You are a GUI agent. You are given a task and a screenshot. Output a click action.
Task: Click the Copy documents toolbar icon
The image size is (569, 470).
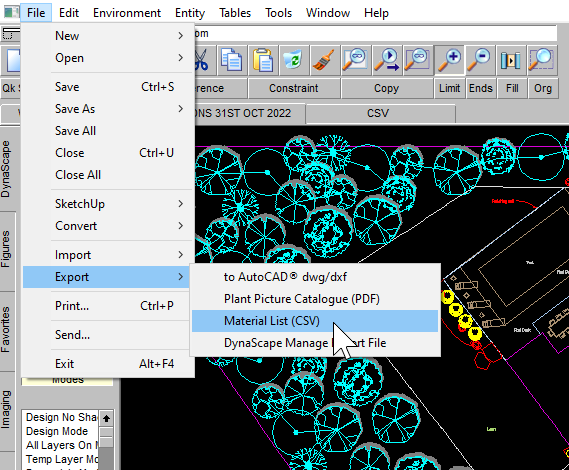pyautogui.click(x=232, y=60)
